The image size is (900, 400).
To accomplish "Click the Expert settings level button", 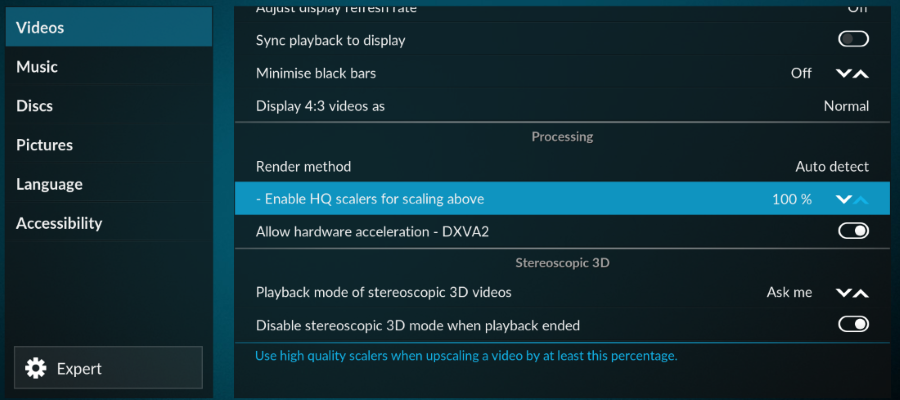I will pyautogui.click(x=108, y=367).
